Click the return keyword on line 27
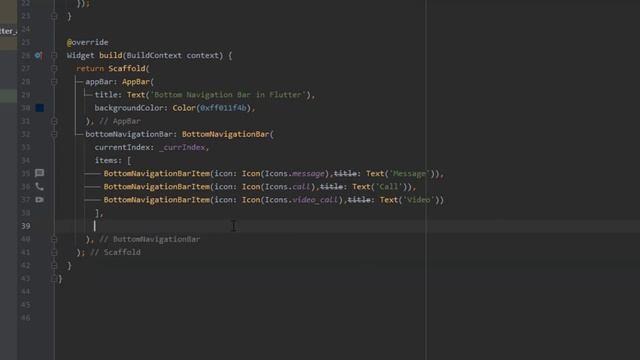This screenshot has width=640, height=360. point(90,68)
